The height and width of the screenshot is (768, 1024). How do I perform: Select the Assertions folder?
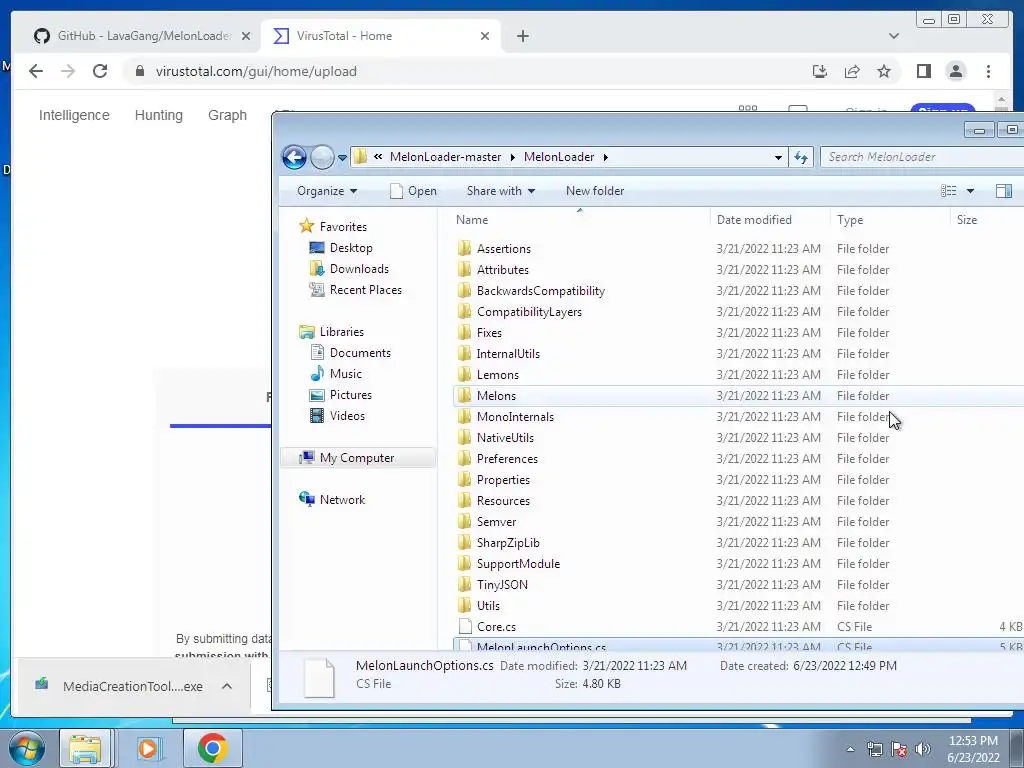504,248
